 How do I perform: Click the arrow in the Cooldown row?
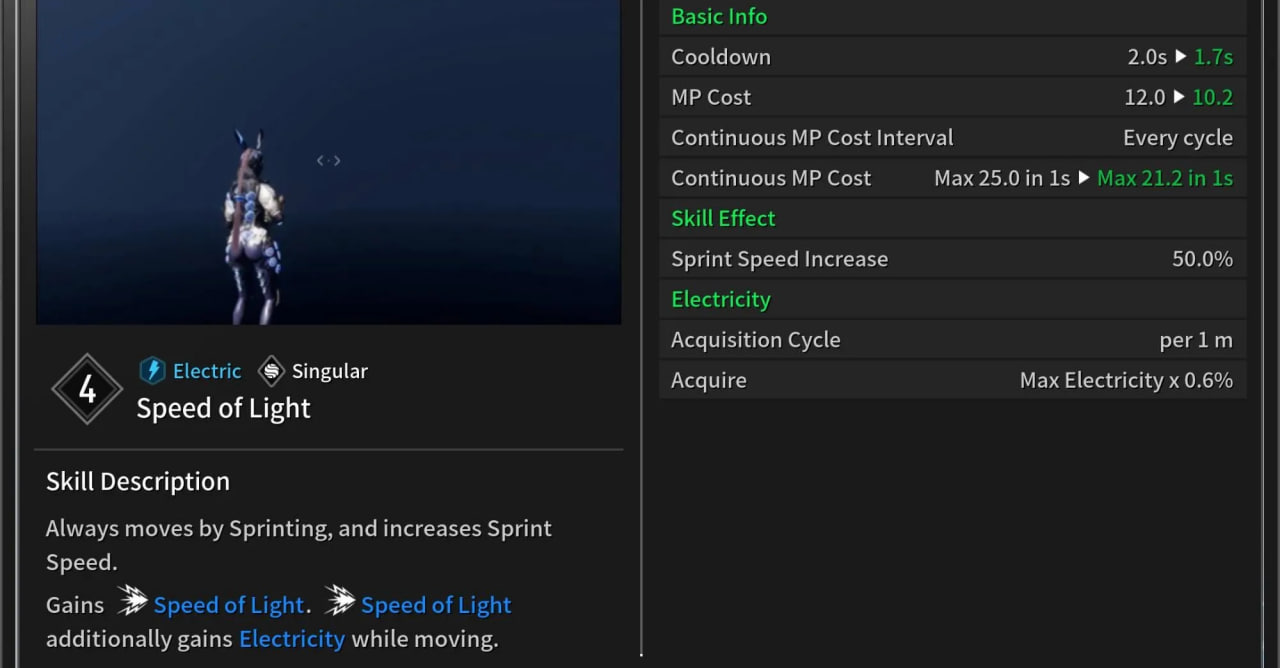[x=1180, y=57]
